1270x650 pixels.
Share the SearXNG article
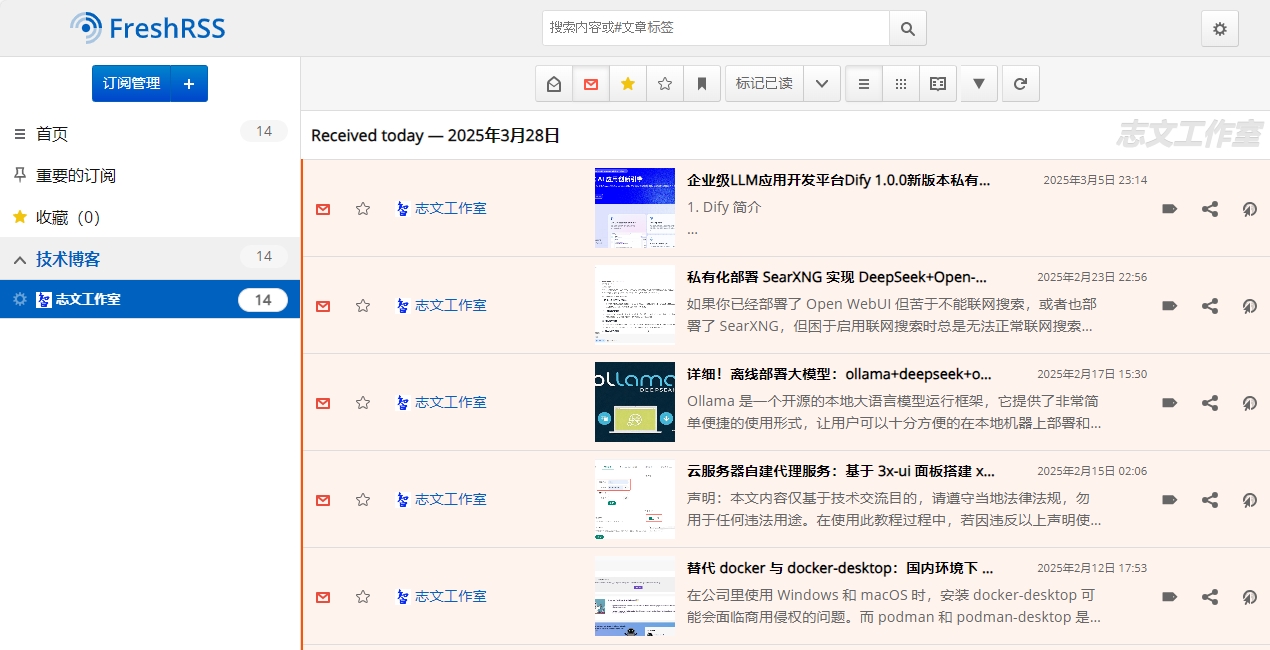[1210, 306]
